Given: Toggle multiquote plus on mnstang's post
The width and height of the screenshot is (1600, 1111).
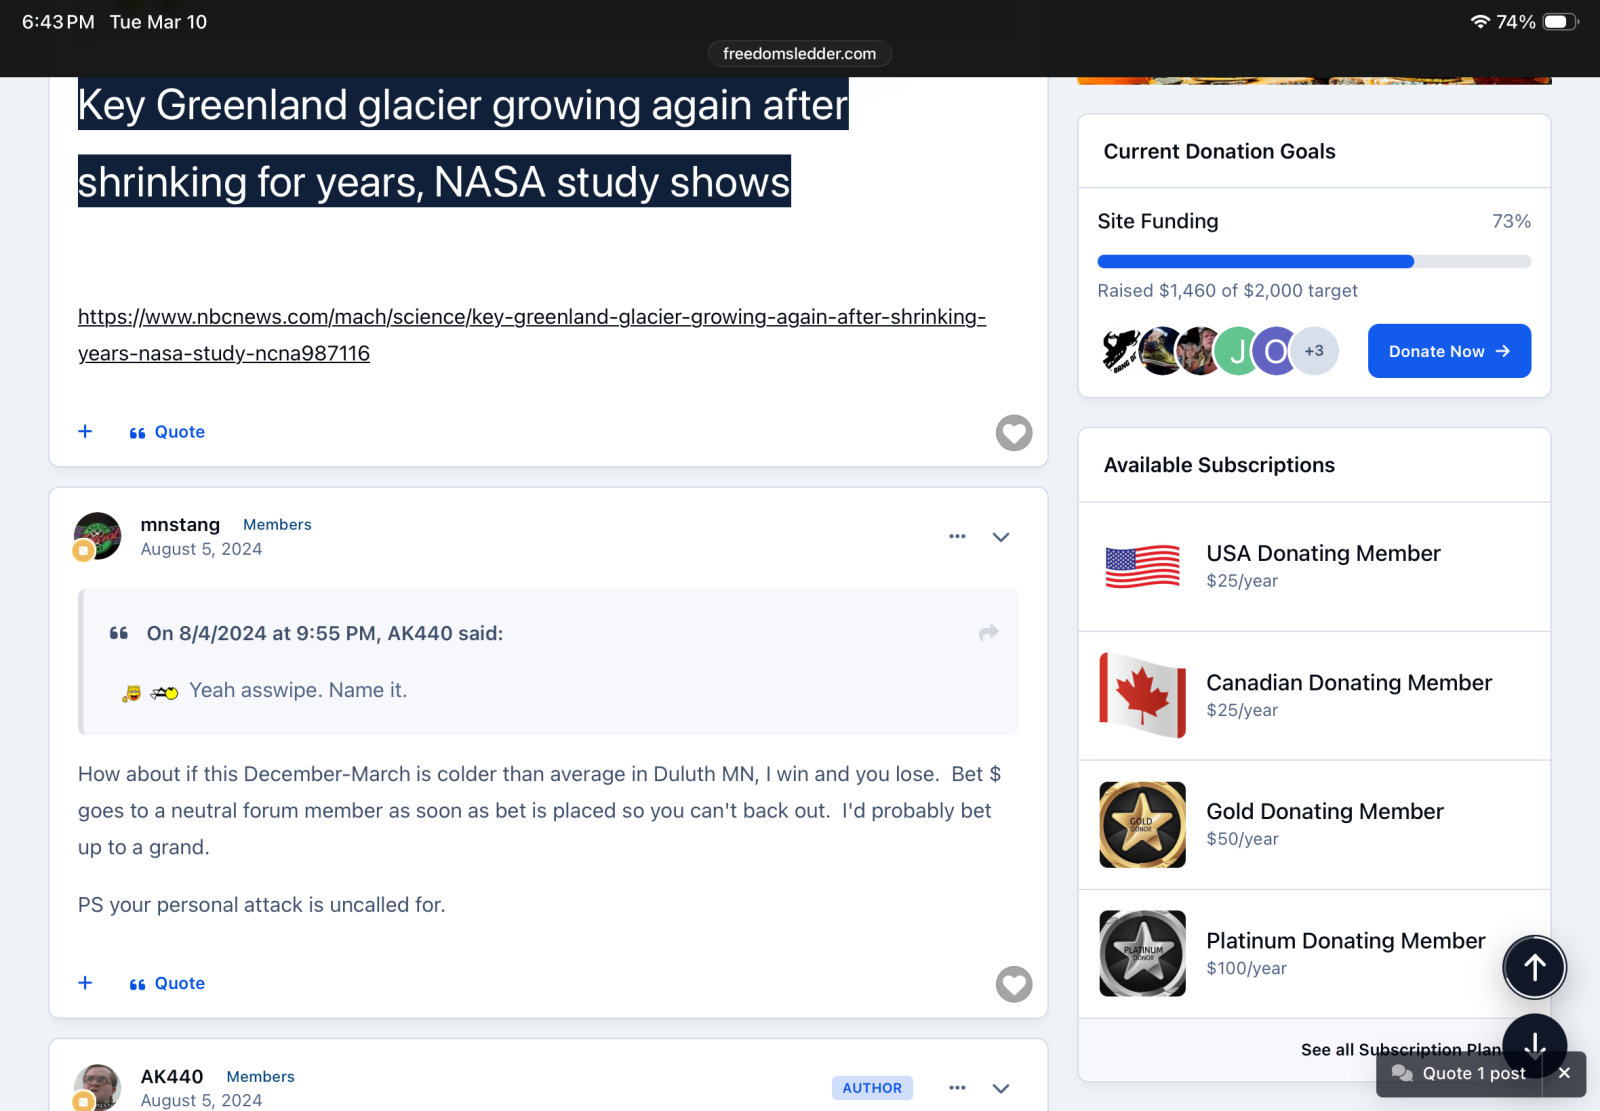Looking at the screenshot, I should coord(86,983).
